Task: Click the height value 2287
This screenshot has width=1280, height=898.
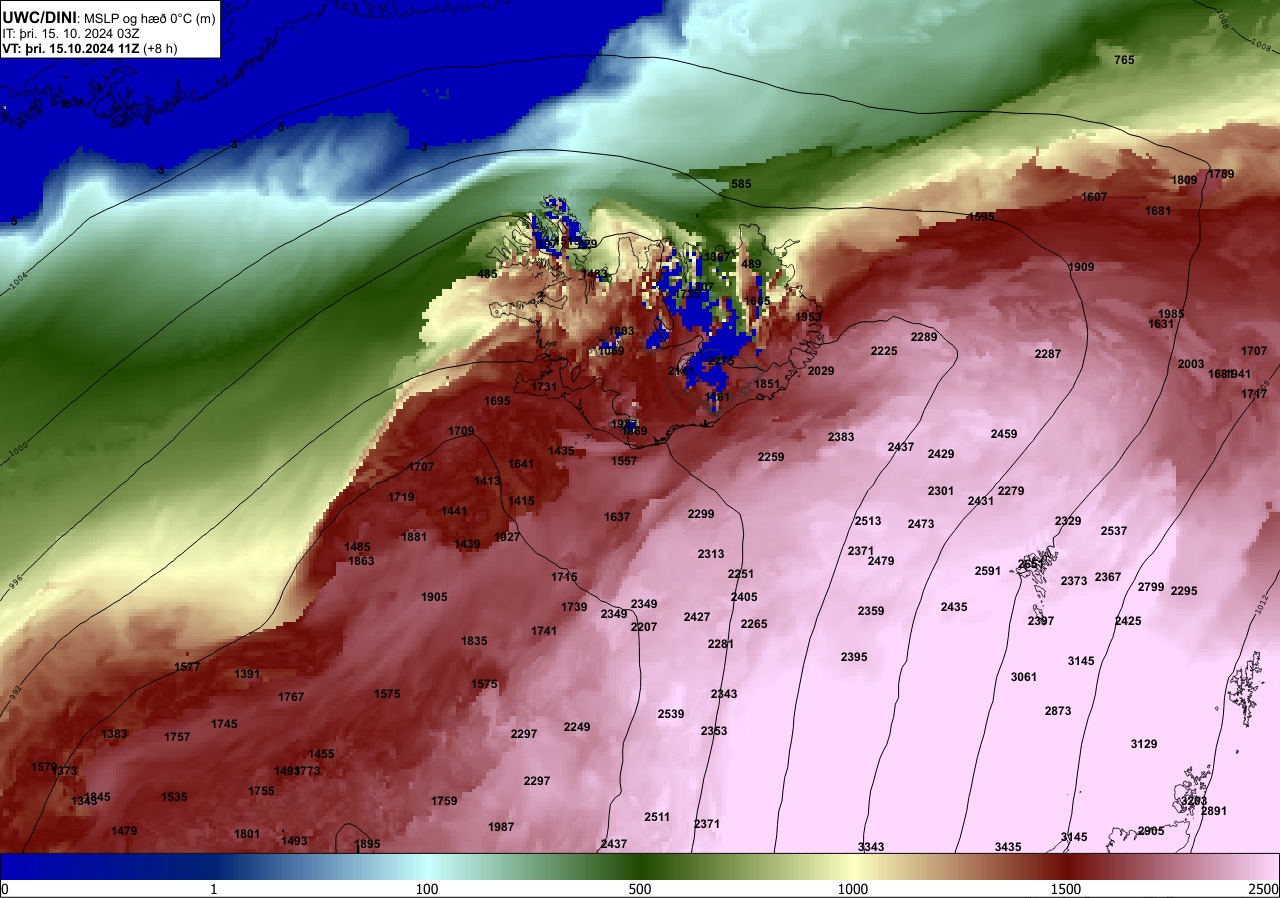Action: point(1047,354)
